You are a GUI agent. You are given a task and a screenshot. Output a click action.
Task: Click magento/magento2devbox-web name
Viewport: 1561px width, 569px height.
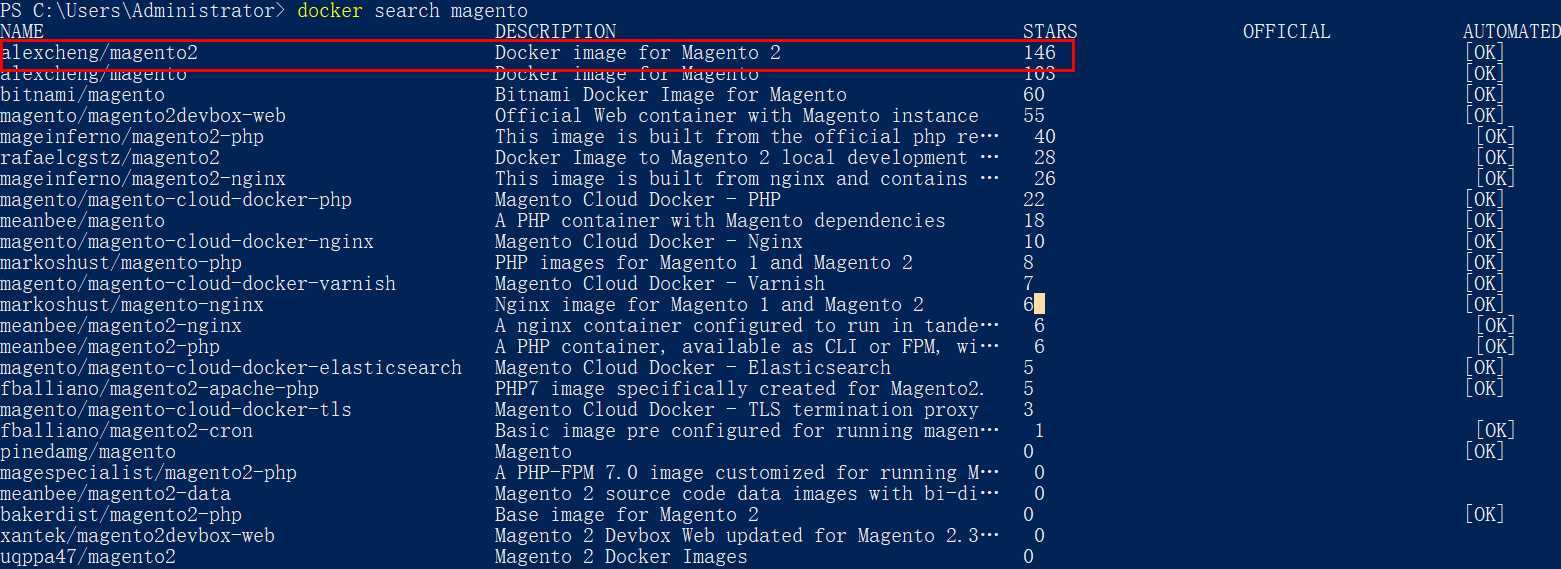click(143, 116)
